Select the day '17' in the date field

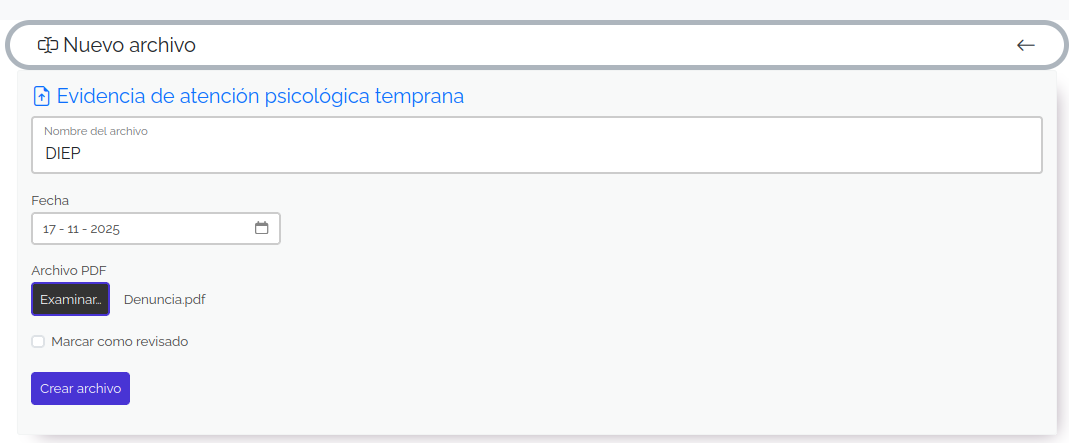[49, 229]
